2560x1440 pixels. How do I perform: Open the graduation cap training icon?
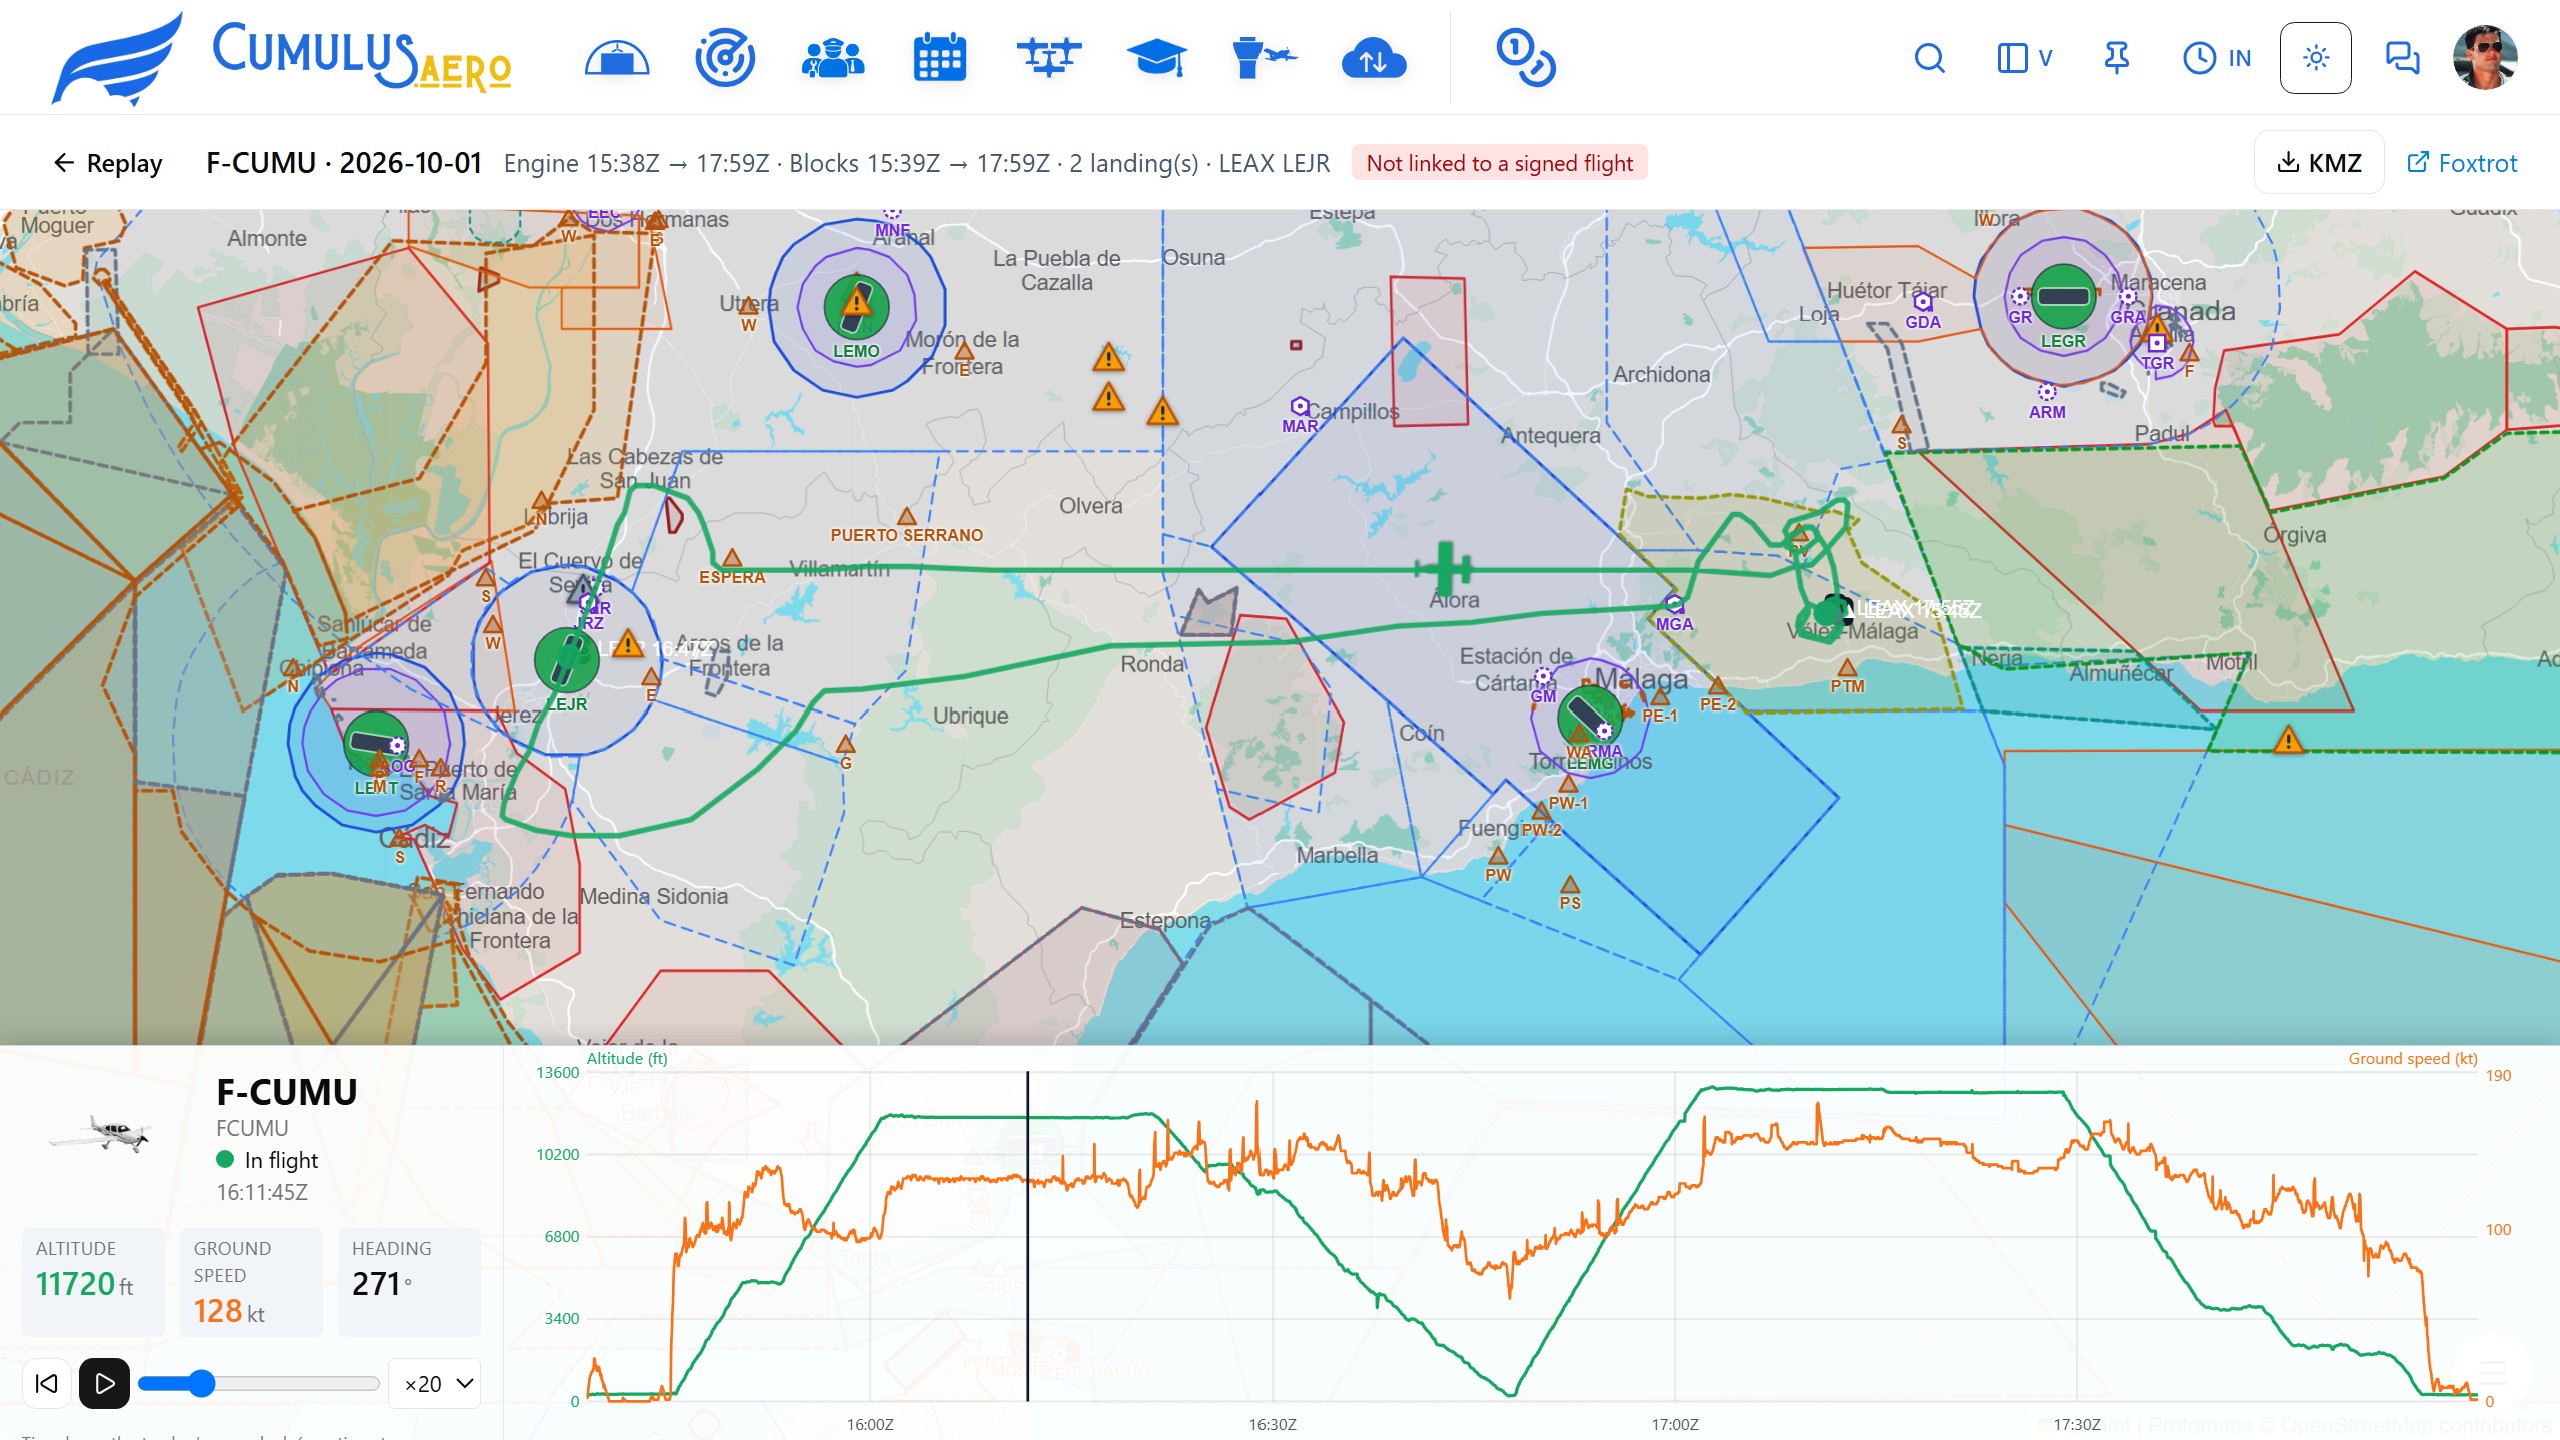point(1157,58)
